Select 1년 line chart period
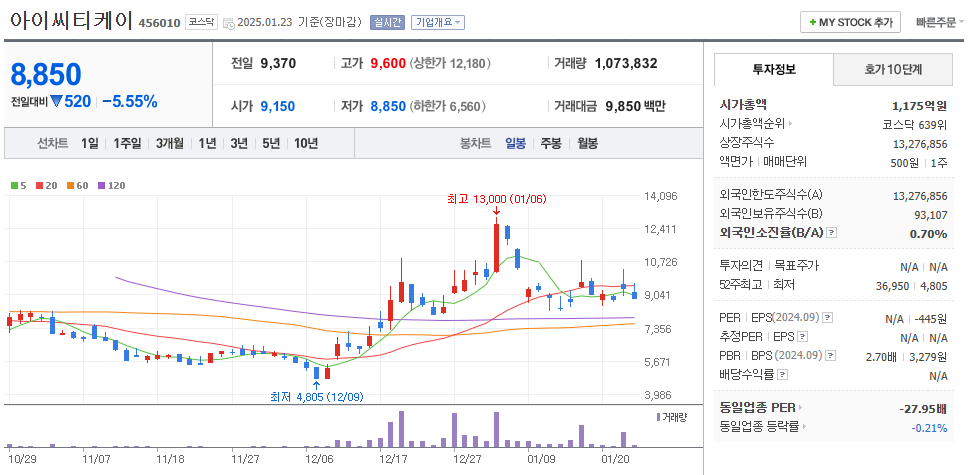The width and height of the screenshot is (970, 475). [x=207, y=143]
